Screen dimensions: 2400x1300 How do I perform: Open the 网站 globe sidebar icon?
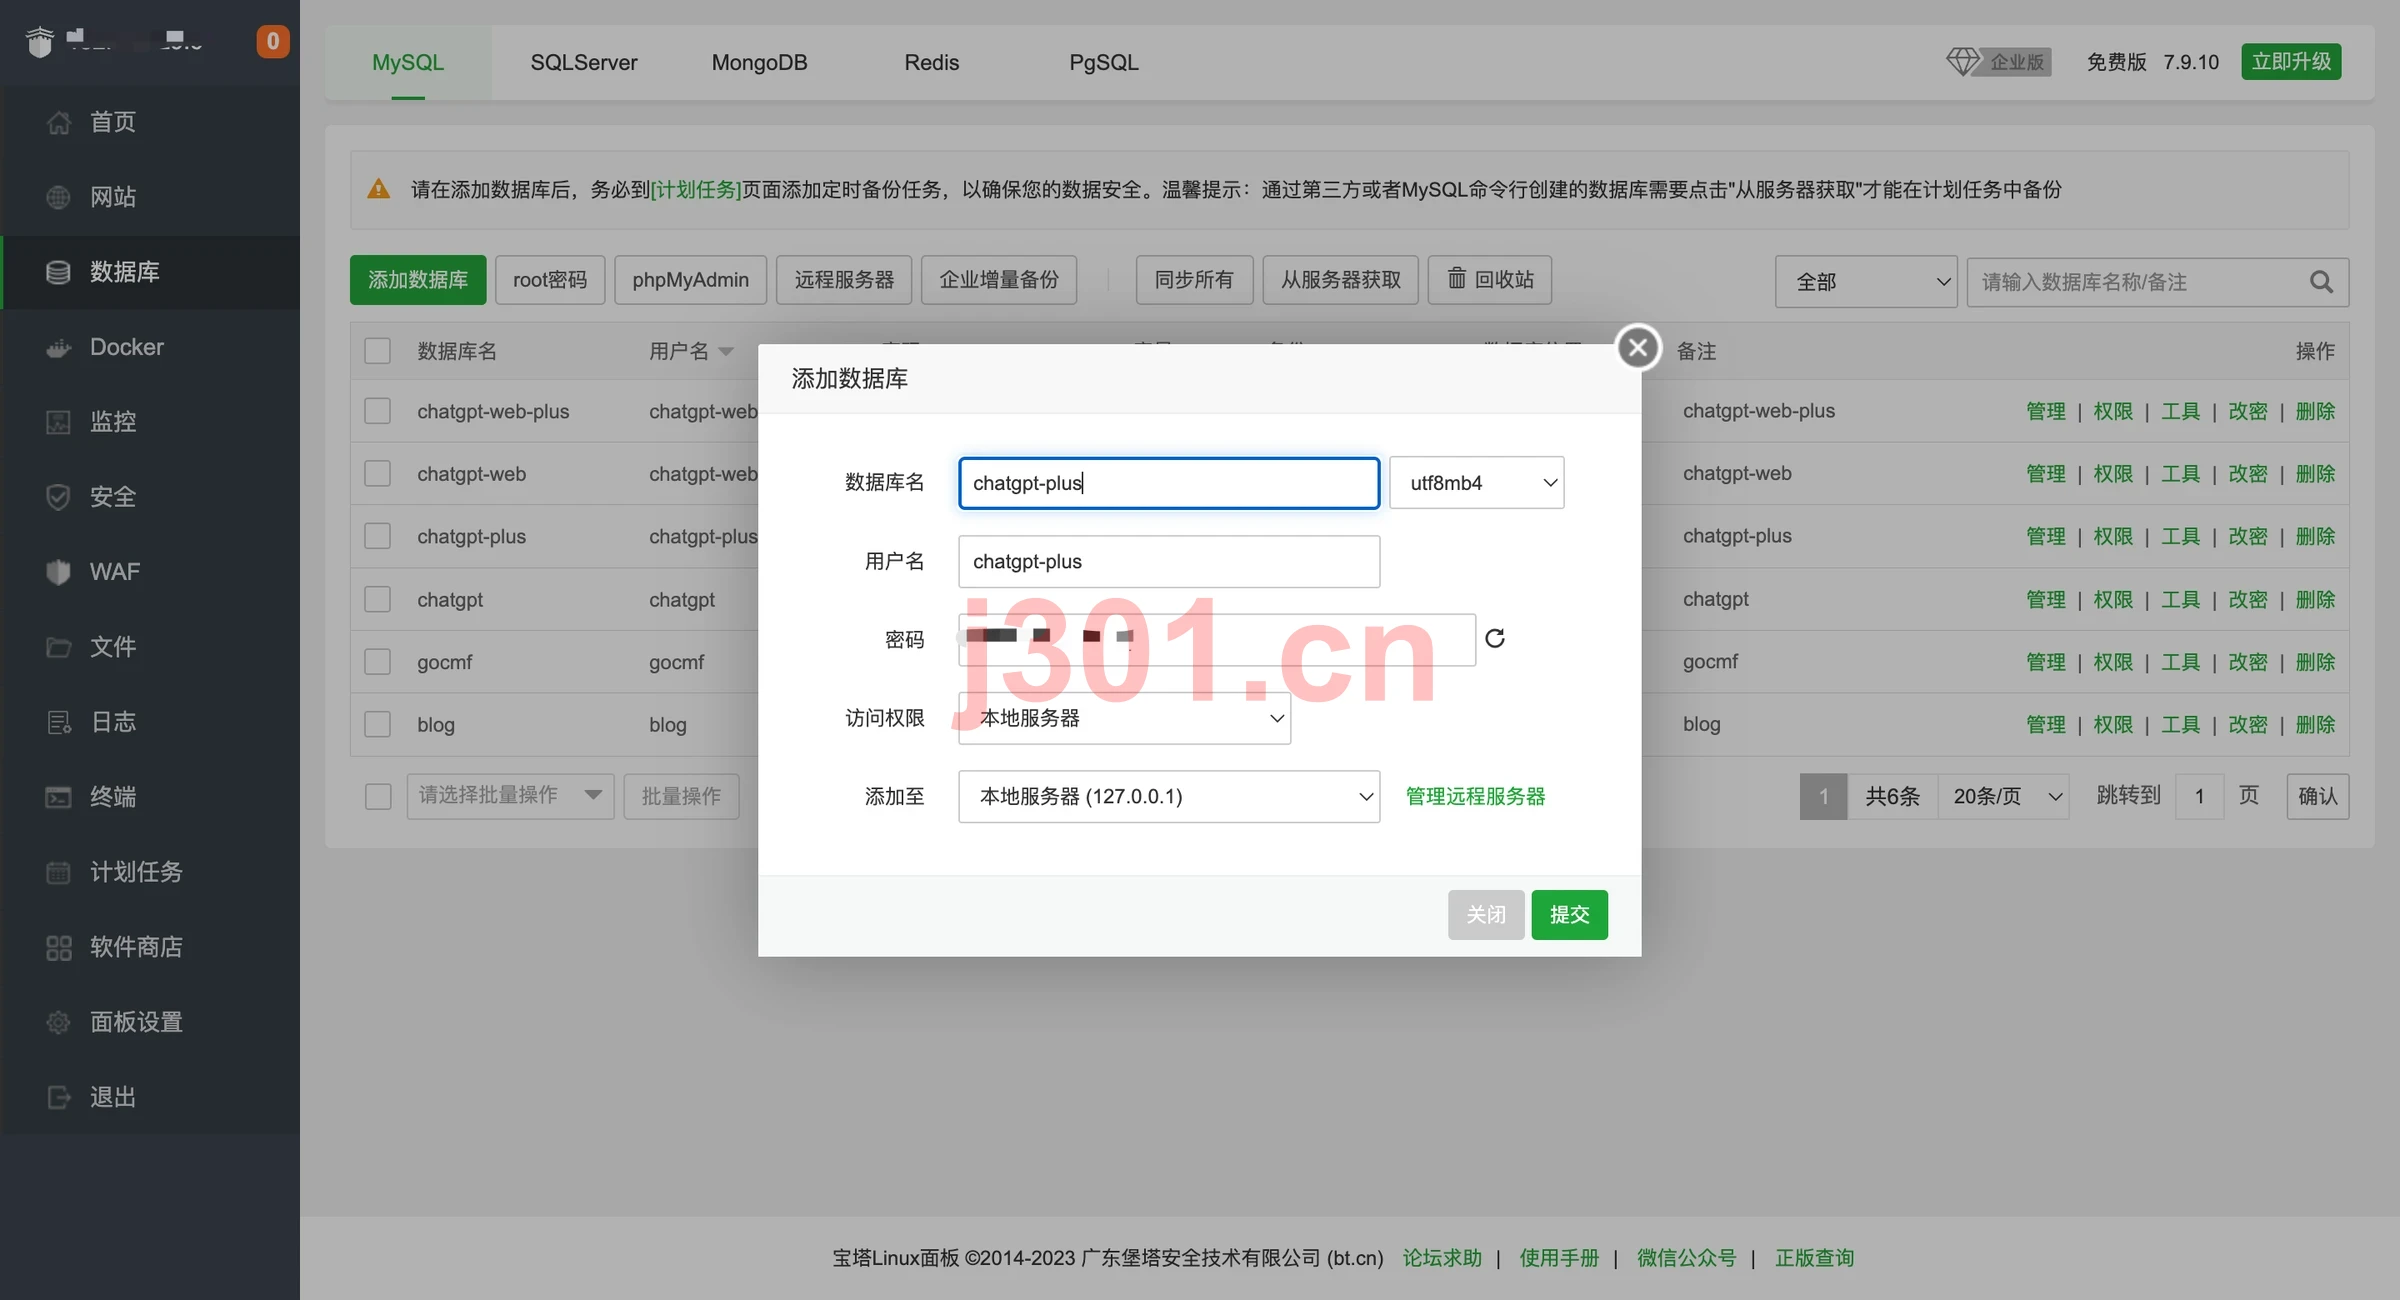pos(58,197)
